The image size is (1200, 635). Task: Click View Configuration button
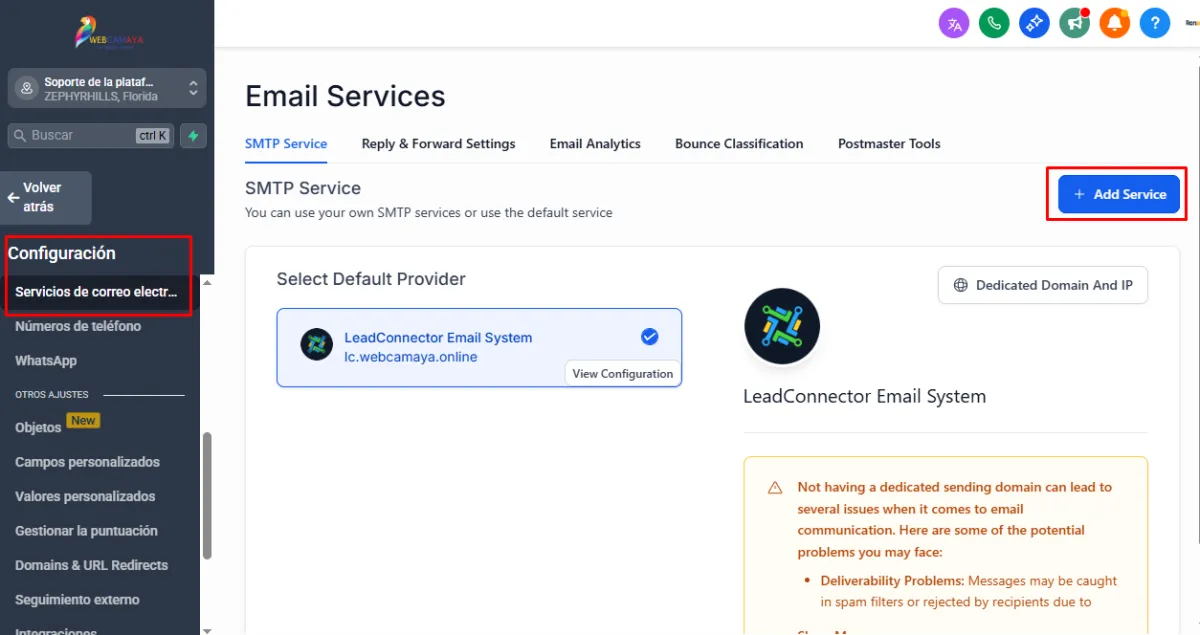click(x=622, y=373)
